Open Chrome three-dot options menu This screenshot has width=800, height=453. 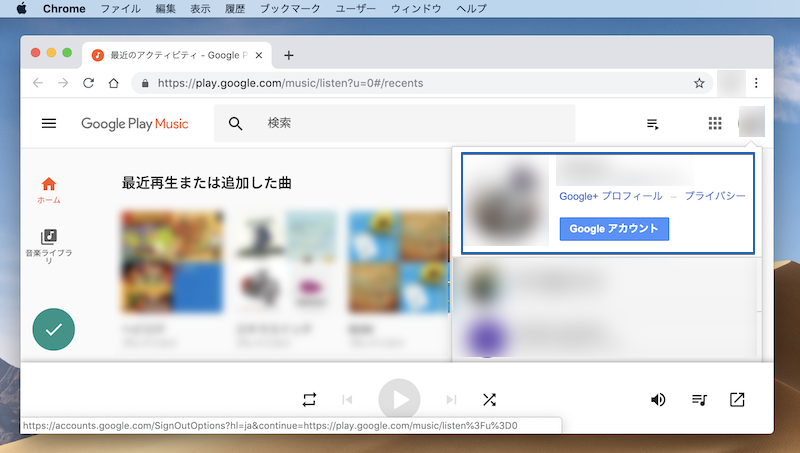click(757, 83)
